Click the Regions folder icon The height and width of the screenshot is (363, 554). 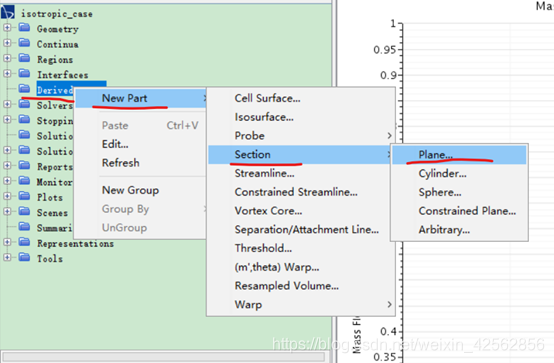(24, 58)
